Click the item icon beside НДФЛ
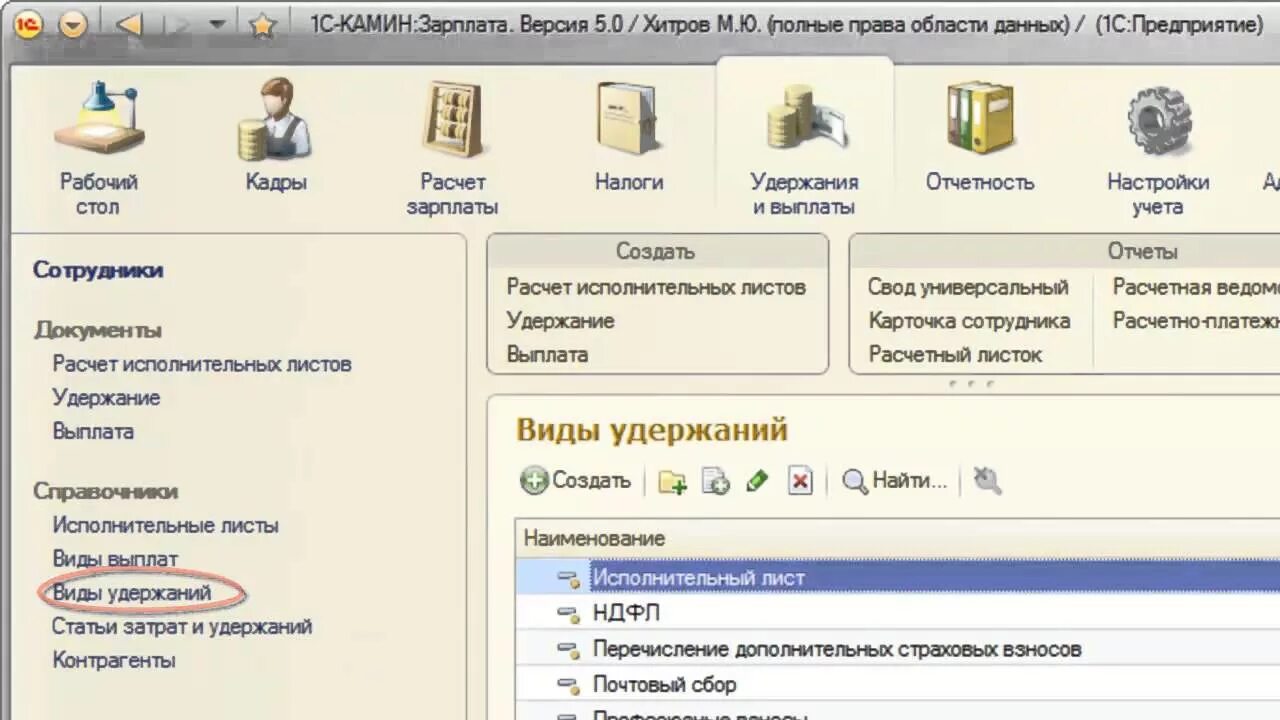1280x720 pixels. click(x=568, y=614)
